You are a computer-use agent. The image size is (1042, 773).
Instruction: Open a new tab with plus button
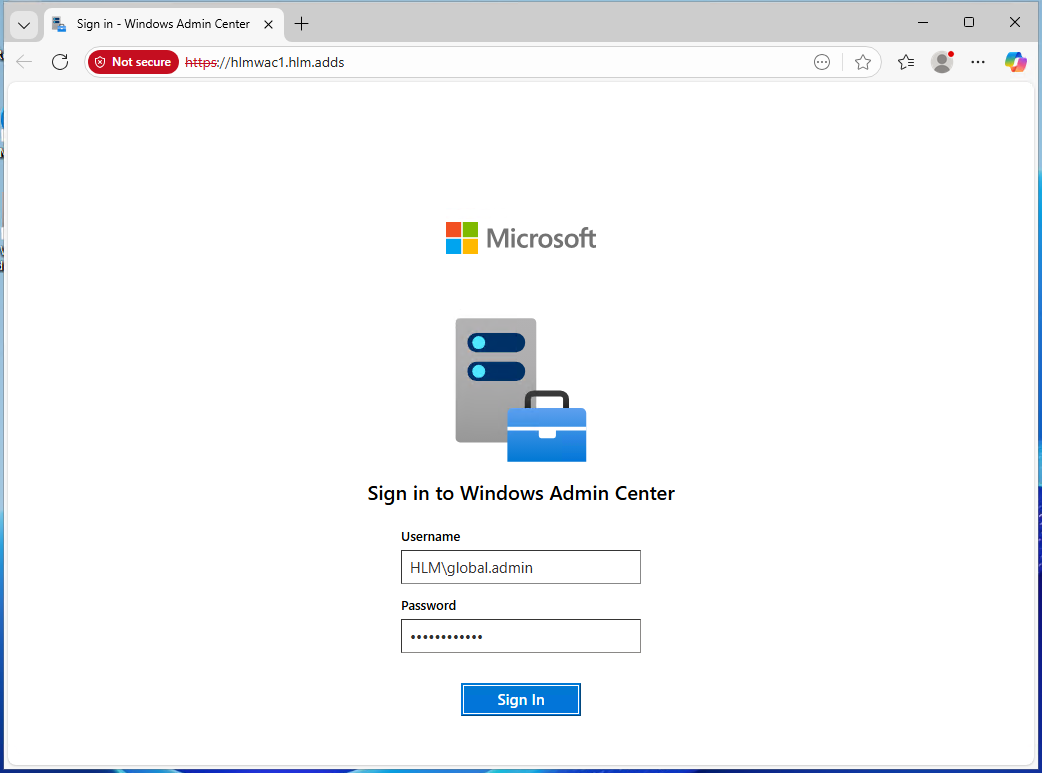[301, 24]
